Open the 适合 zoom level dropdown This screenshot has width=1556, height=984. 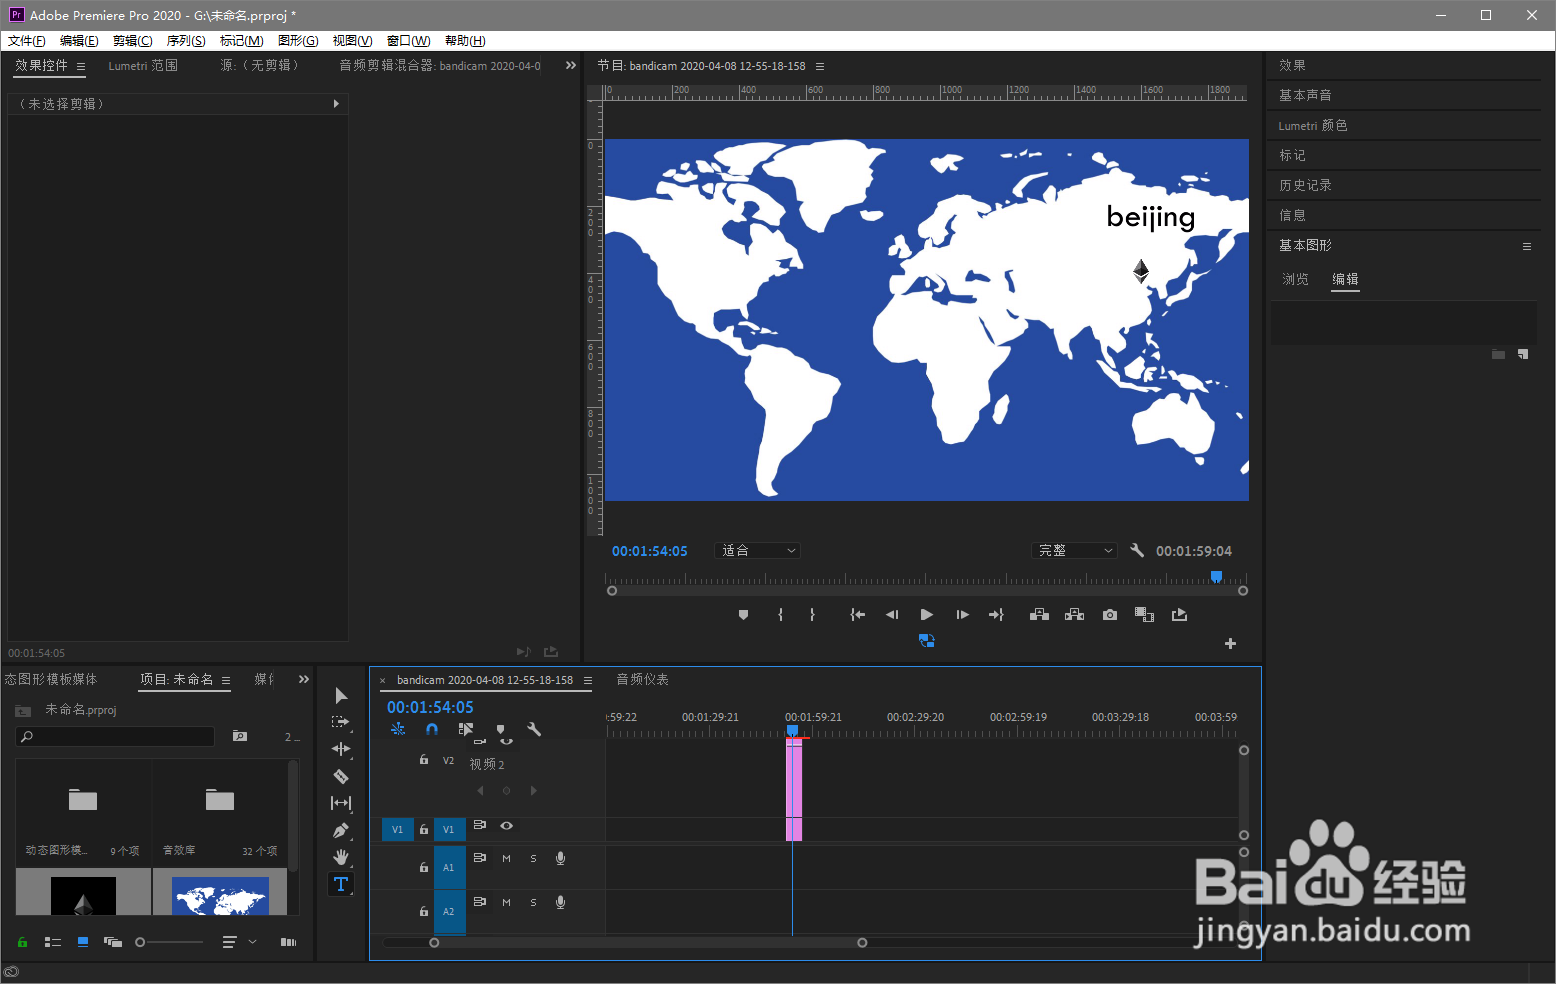pos(758,551)
